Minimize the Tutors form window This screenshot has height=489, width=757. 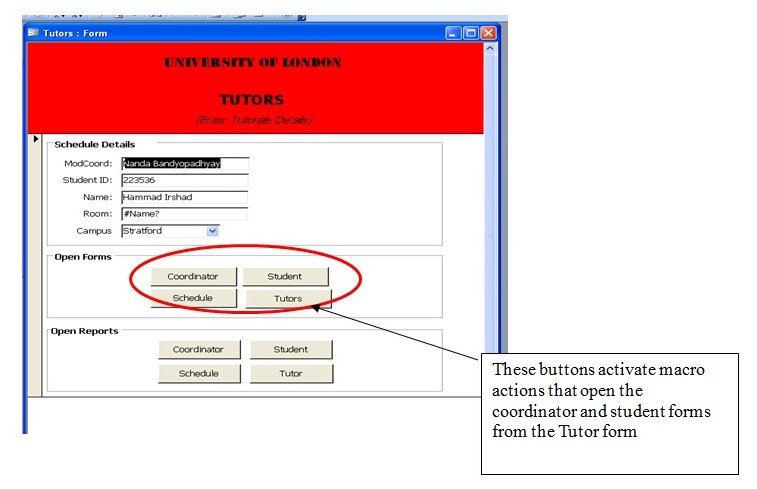click(x=454, y=33)
